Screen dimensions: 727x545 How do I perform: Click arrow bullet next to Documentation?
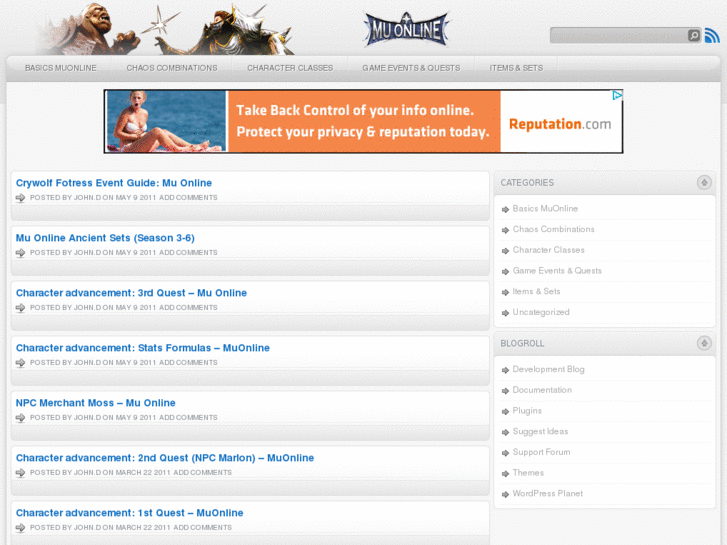click(505, 391)
